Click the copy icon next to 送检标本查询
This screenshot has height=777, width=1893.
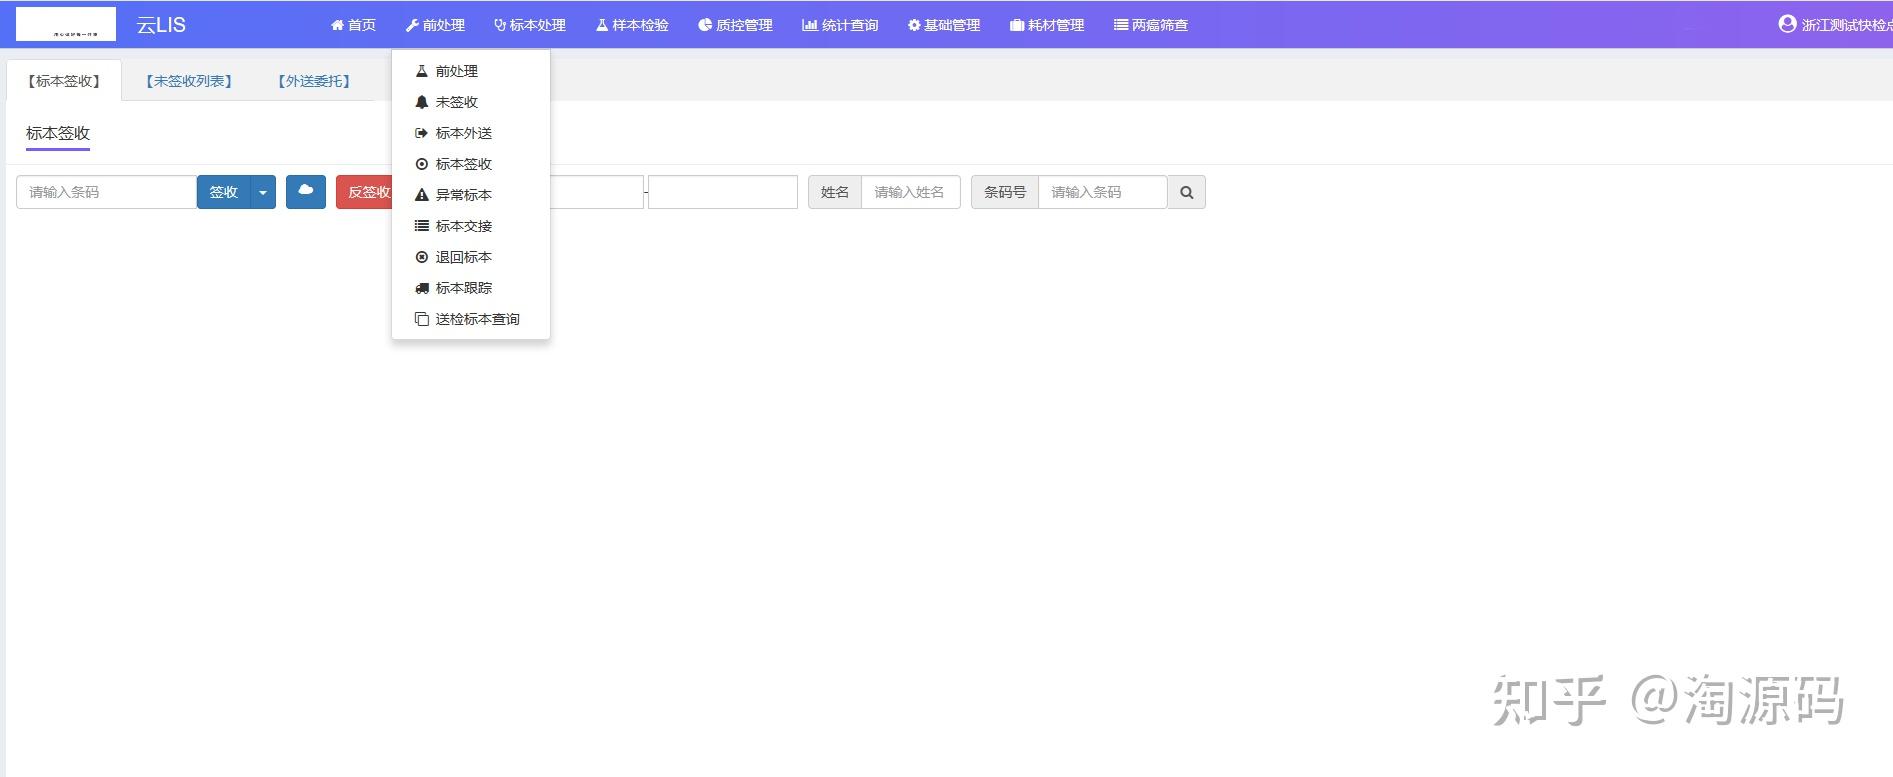pos(422,319)
